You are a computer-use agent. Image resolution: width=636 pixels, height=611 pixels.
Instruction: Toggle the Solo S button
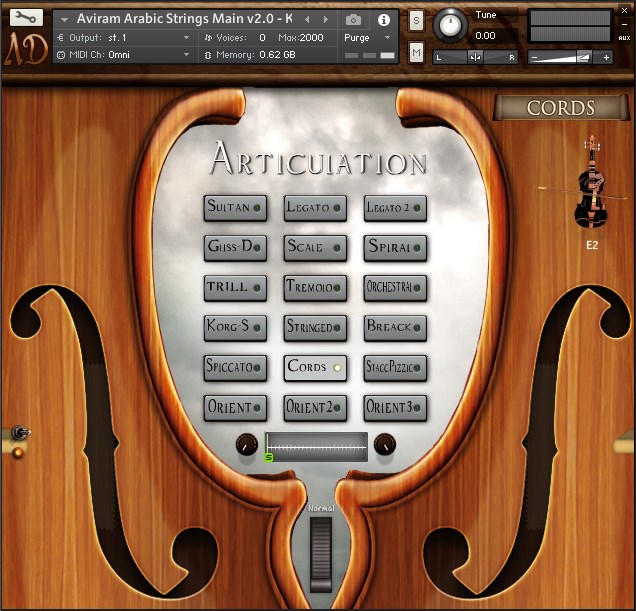(x=416, y=21)
